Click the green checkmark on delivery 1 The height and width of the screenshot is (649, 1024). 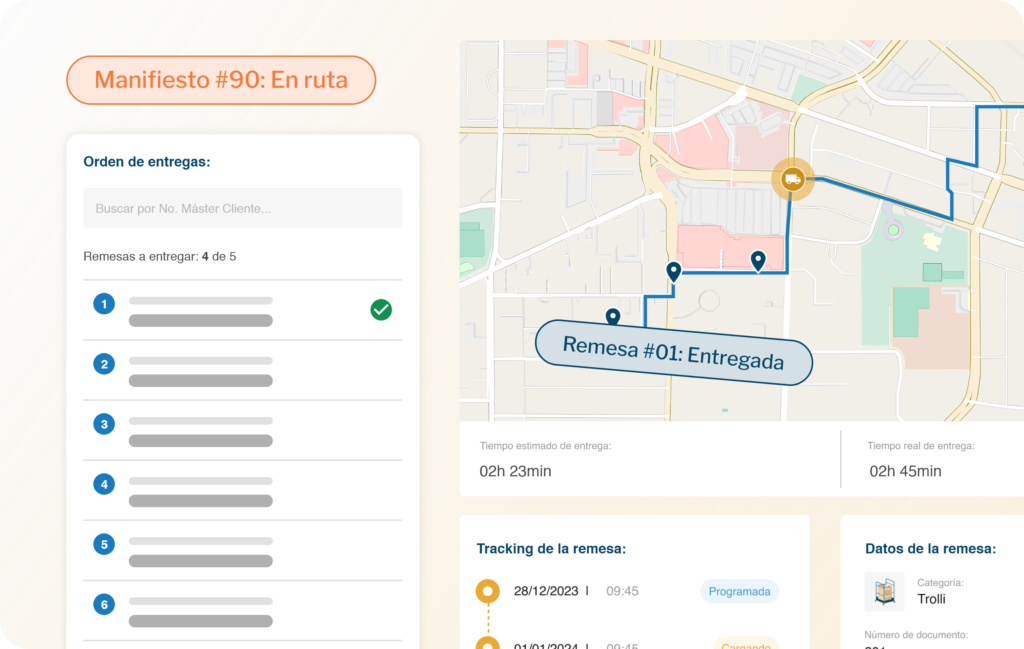tap(381, 310)
